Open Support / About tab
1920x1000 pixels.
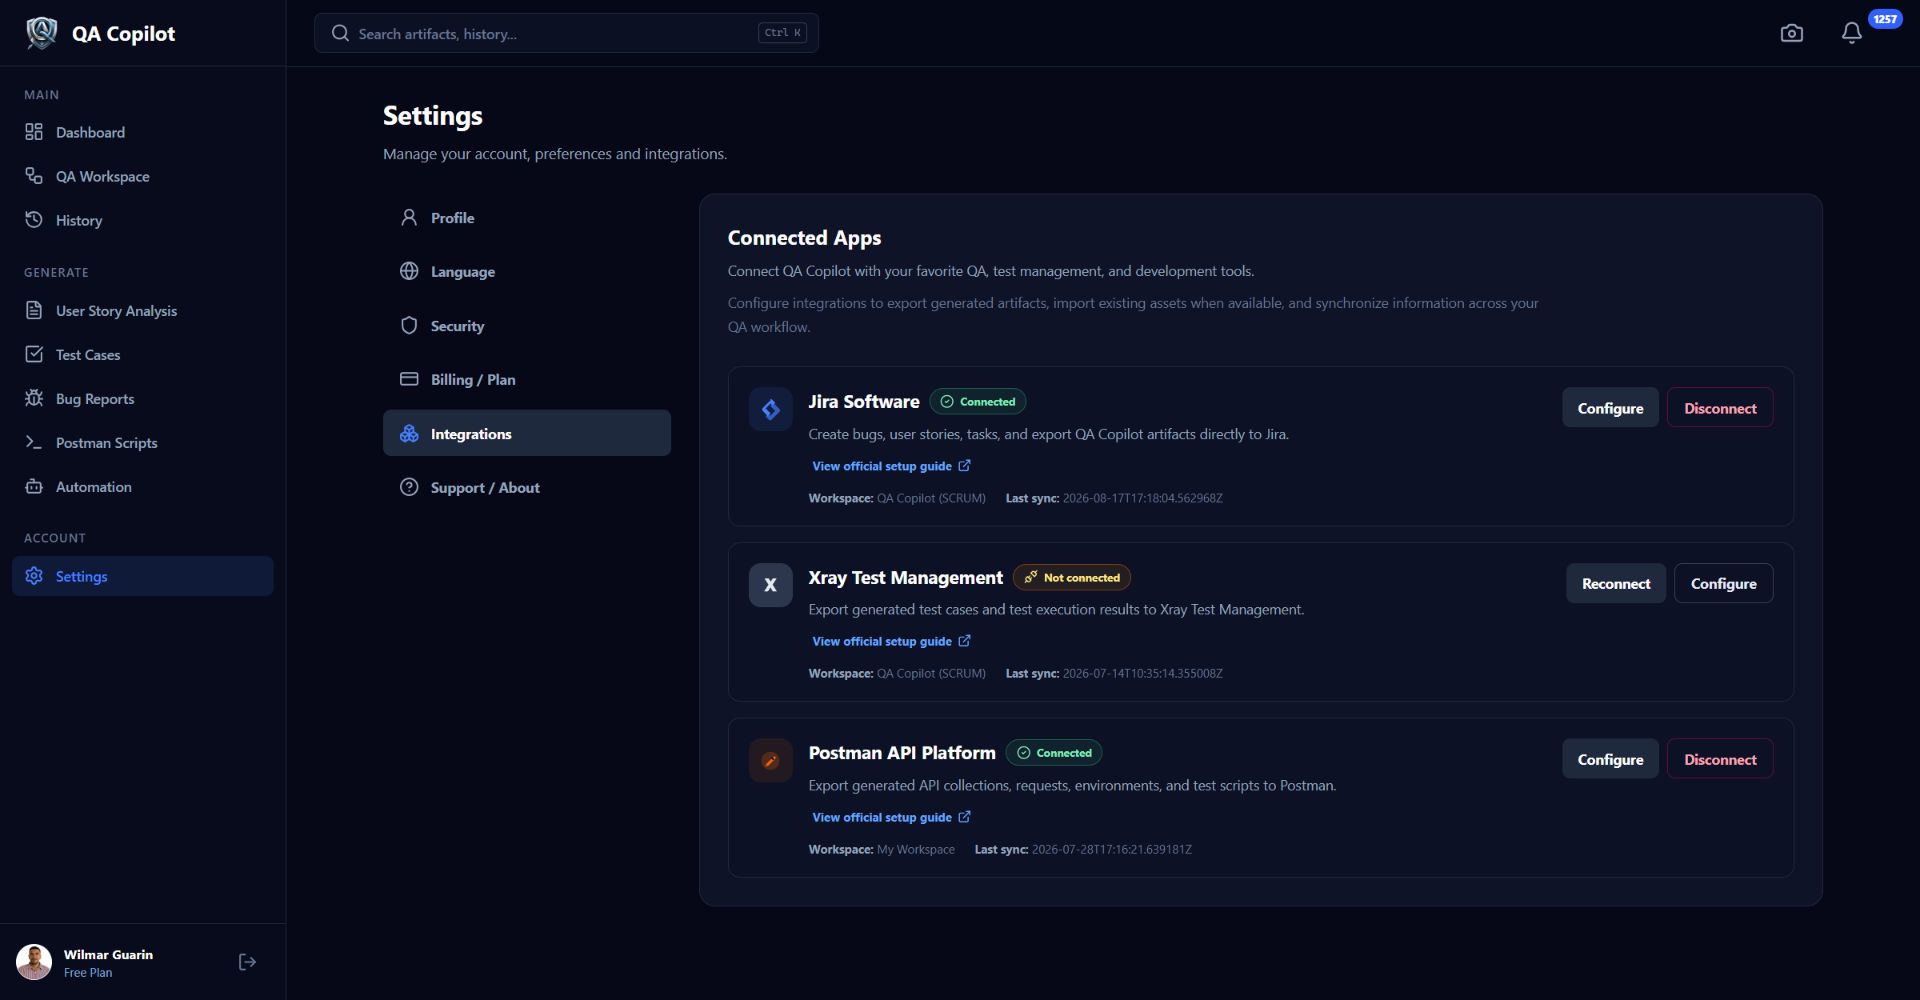pyautogui.click(x=527, y=487)
